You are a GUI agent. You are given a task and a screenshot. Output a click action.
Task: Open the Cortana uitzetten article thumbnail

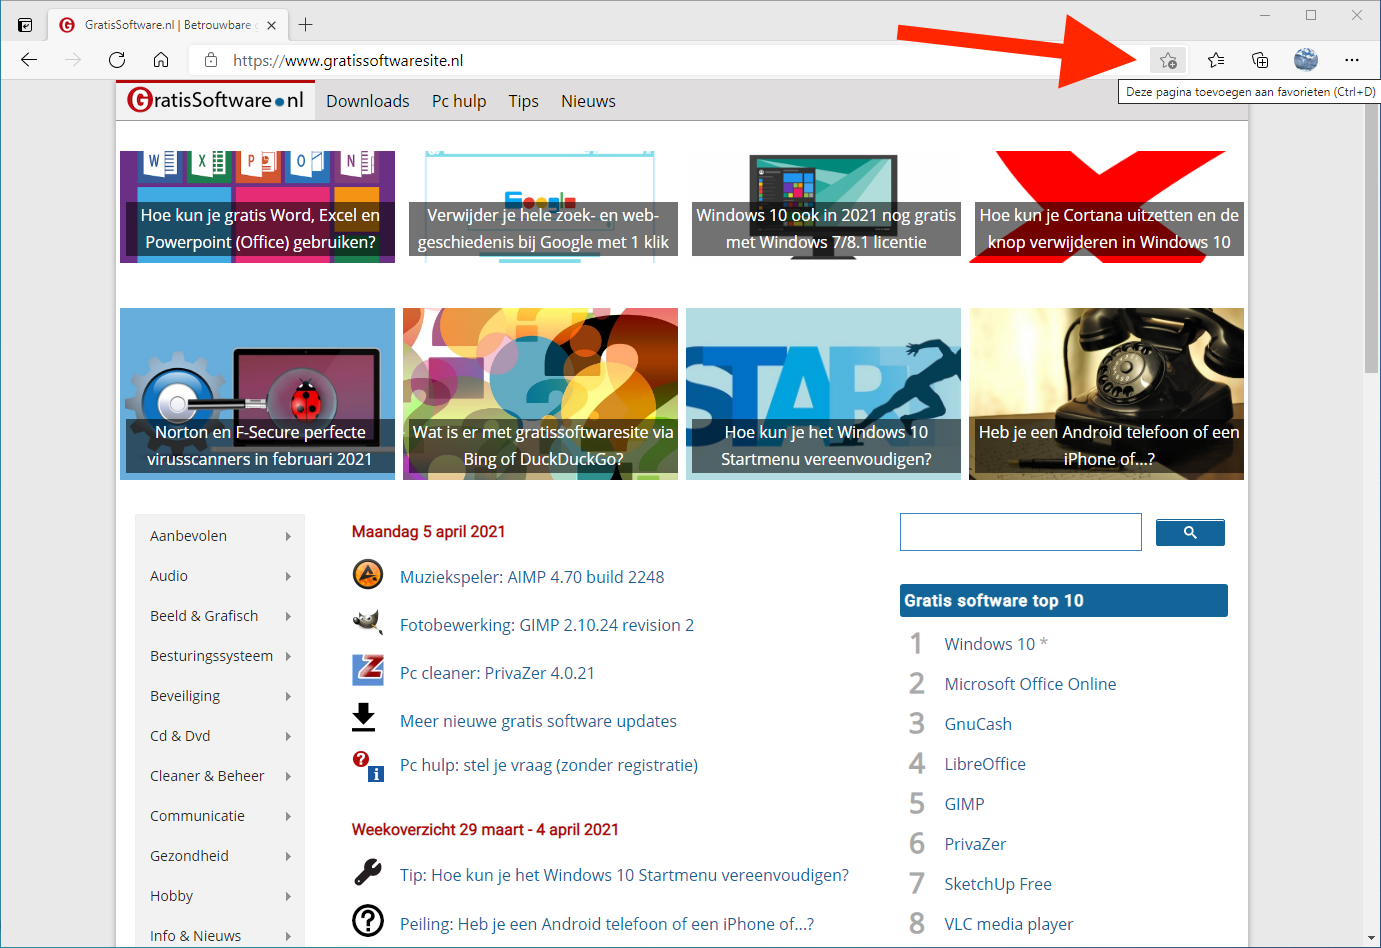1107,207
